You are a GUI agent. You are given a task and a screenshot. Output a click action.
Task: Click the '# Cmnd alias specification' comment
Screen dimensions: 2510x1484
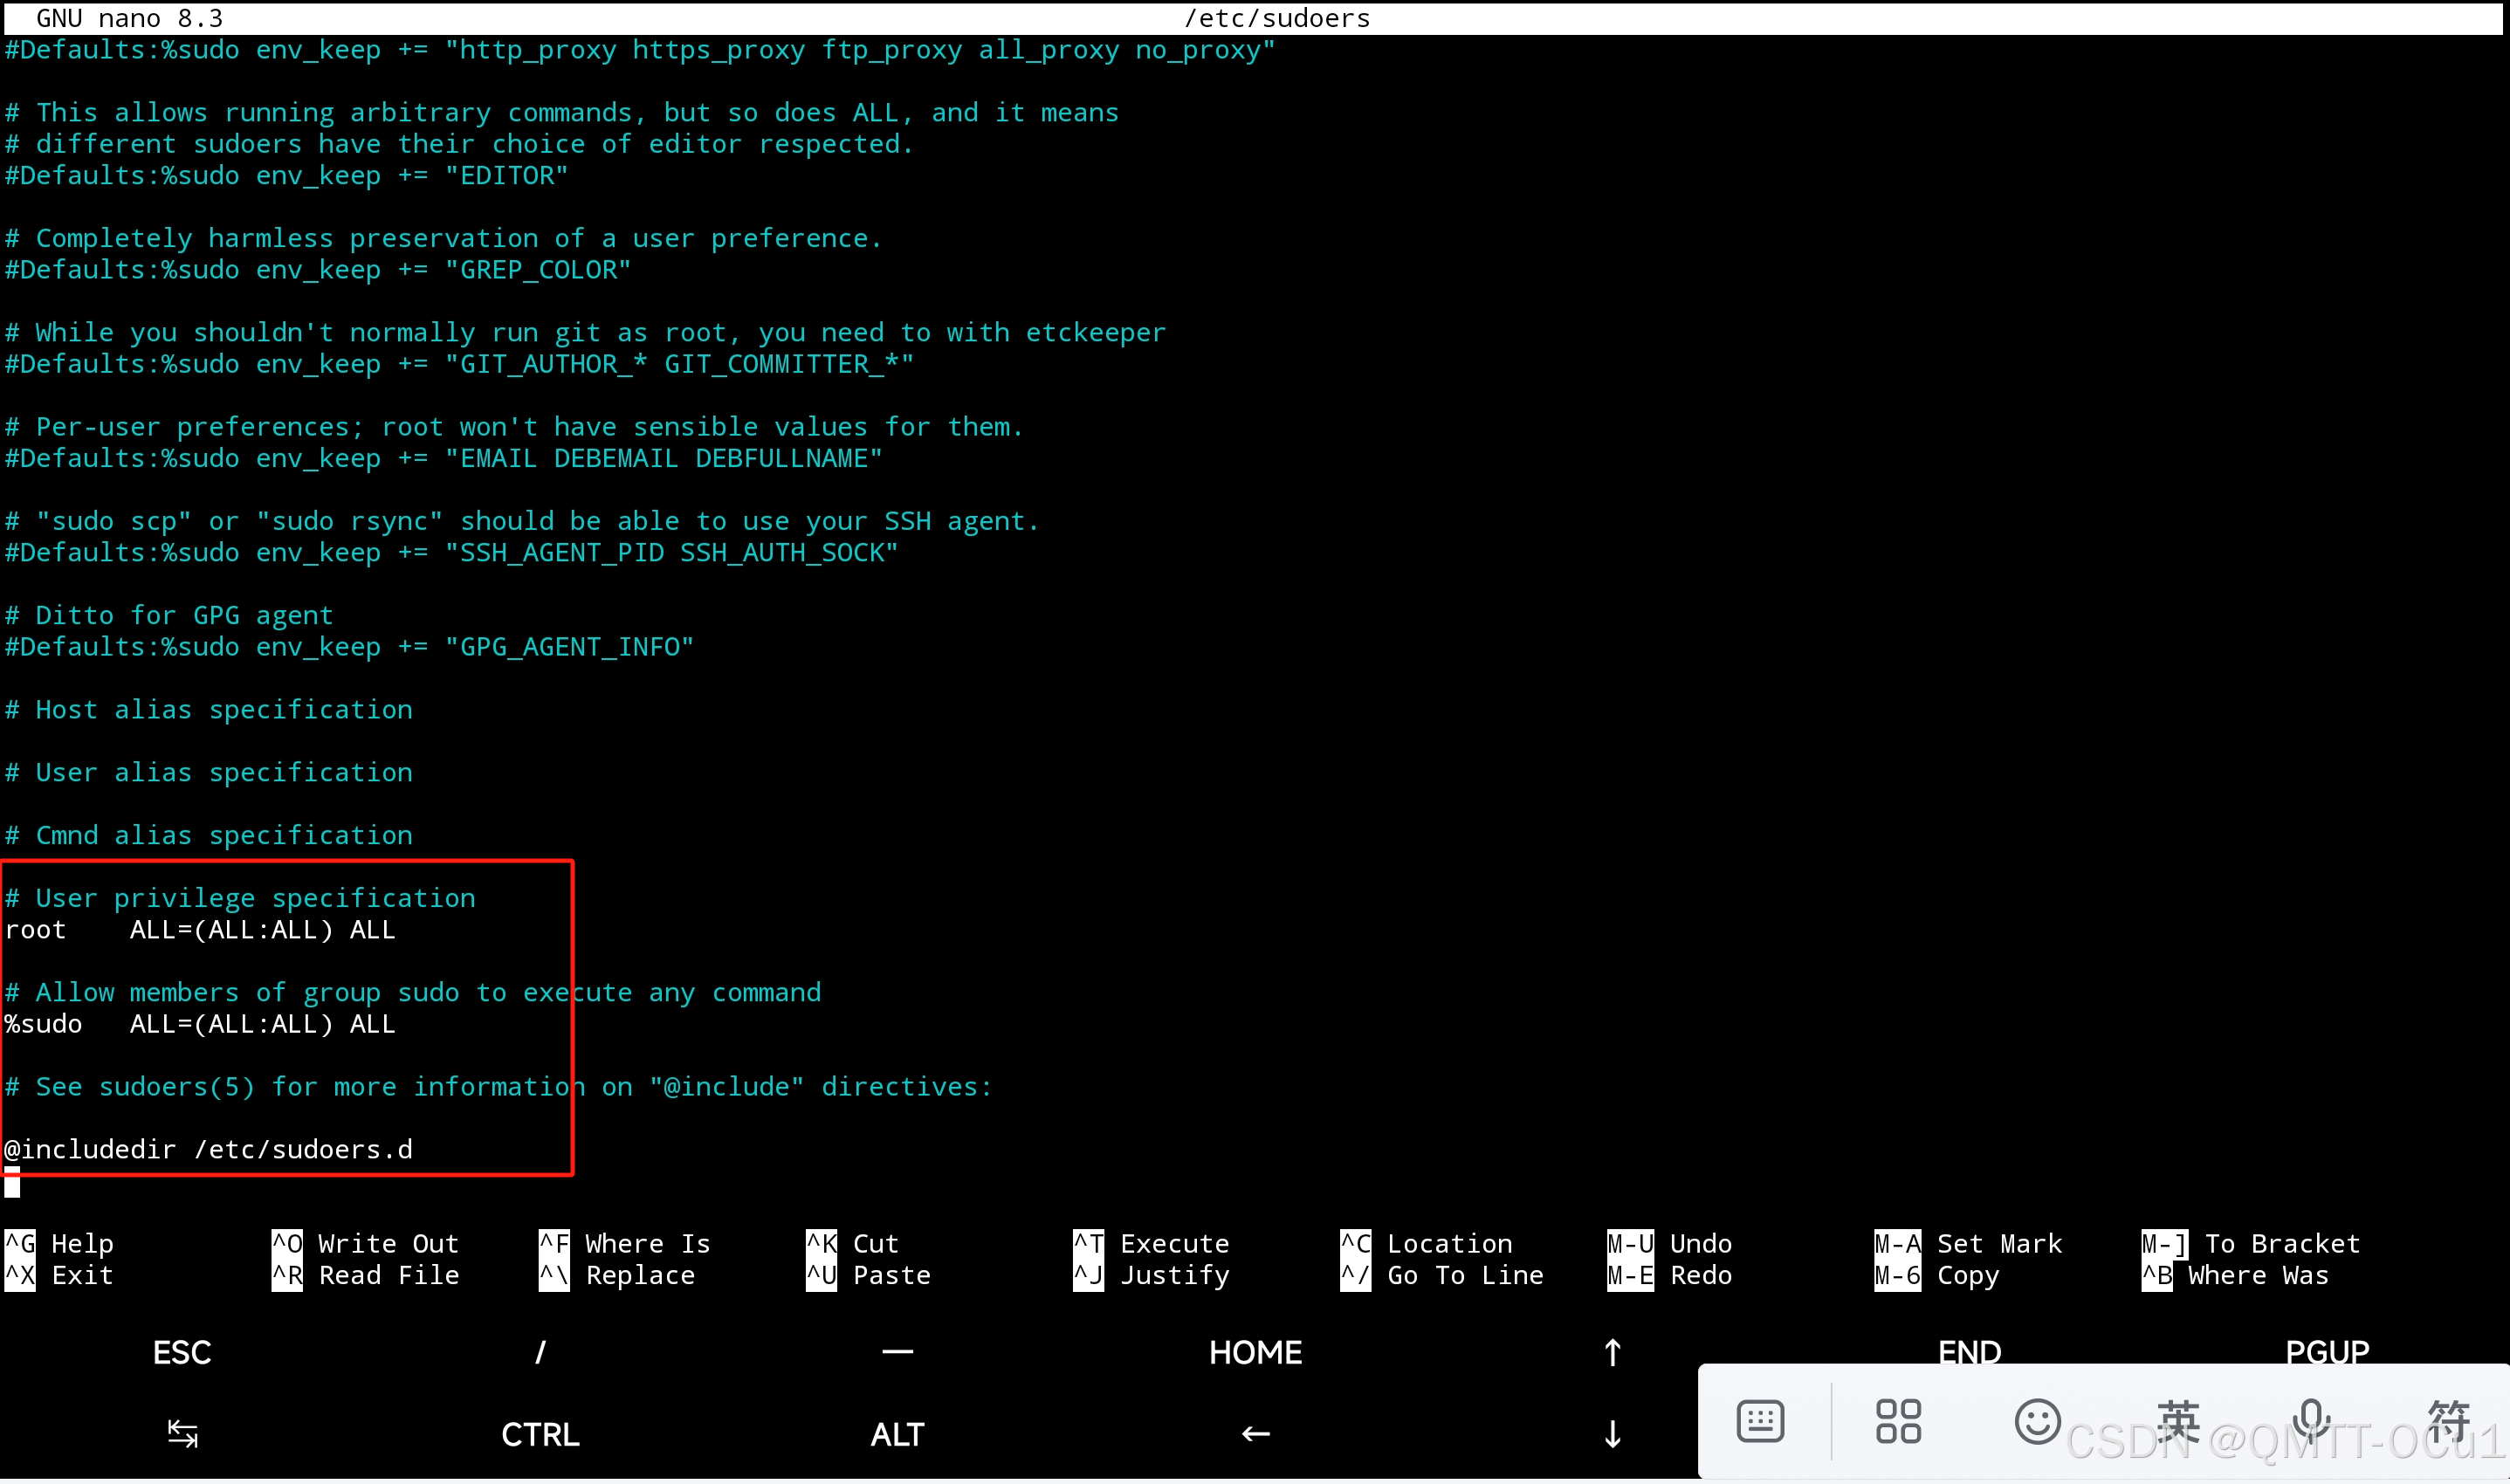pyautogui.click(x=208, y=835)
